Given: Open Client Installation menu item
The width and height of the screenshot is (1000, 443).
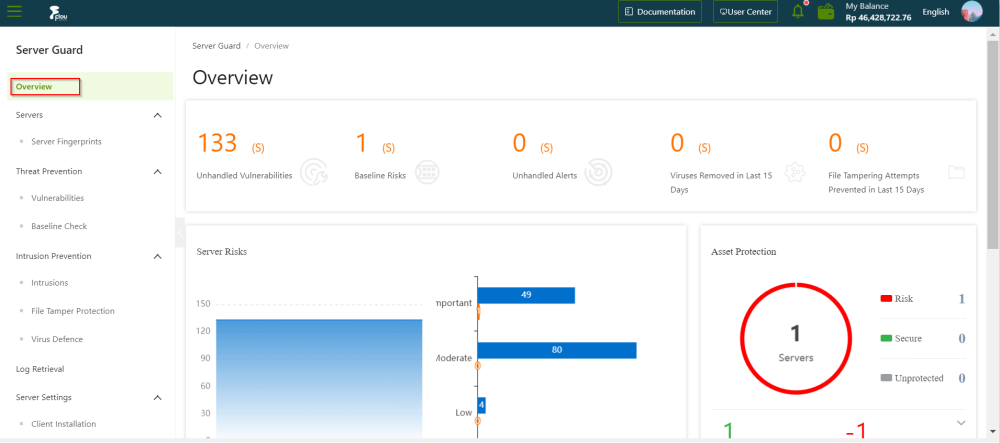Looking at the screenshot, I should pyautogui.click(x=64, y=424).
